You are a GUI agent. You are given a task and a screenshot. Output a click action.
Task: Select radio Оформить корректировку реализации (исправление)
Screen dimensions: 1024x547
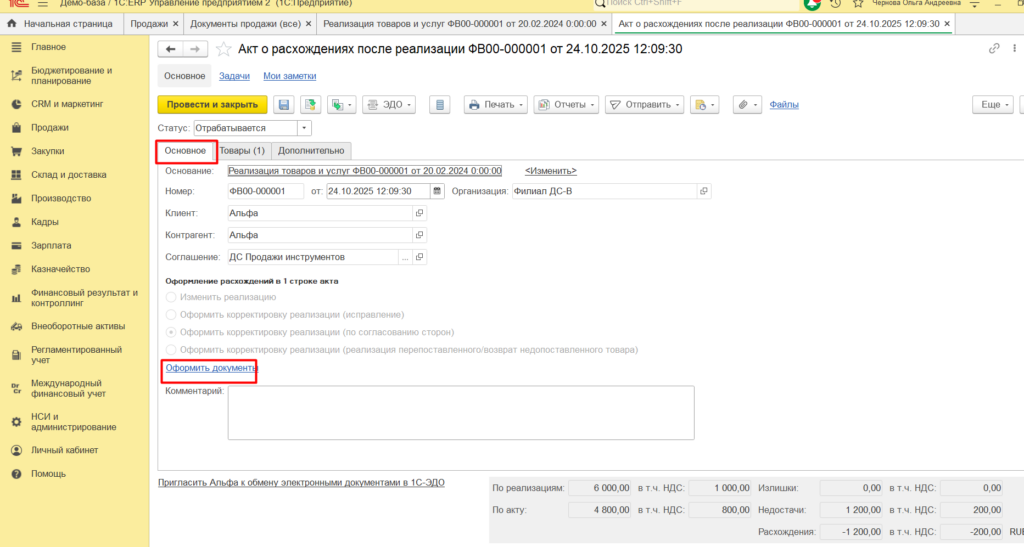171,315
